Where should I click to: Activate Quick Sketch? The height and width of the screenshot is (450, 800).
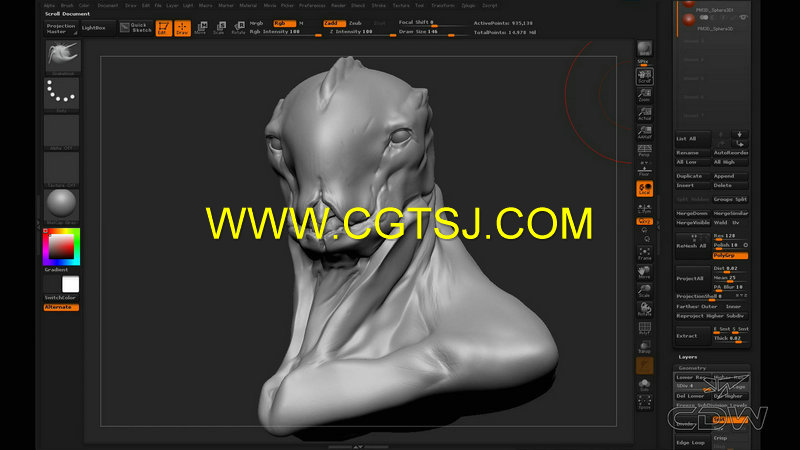136,28
